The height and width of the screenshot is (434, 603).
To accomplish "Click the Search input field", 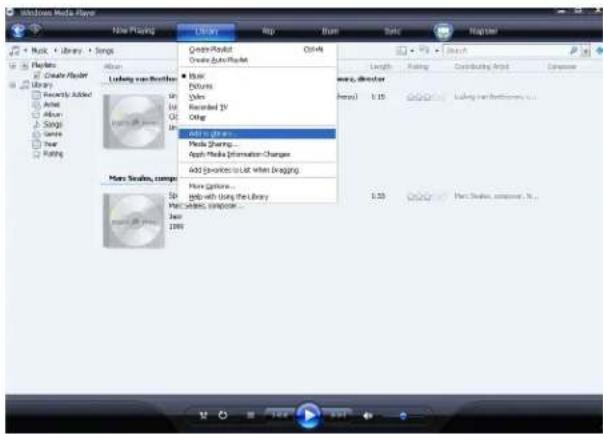I will [x=506, y=50].
